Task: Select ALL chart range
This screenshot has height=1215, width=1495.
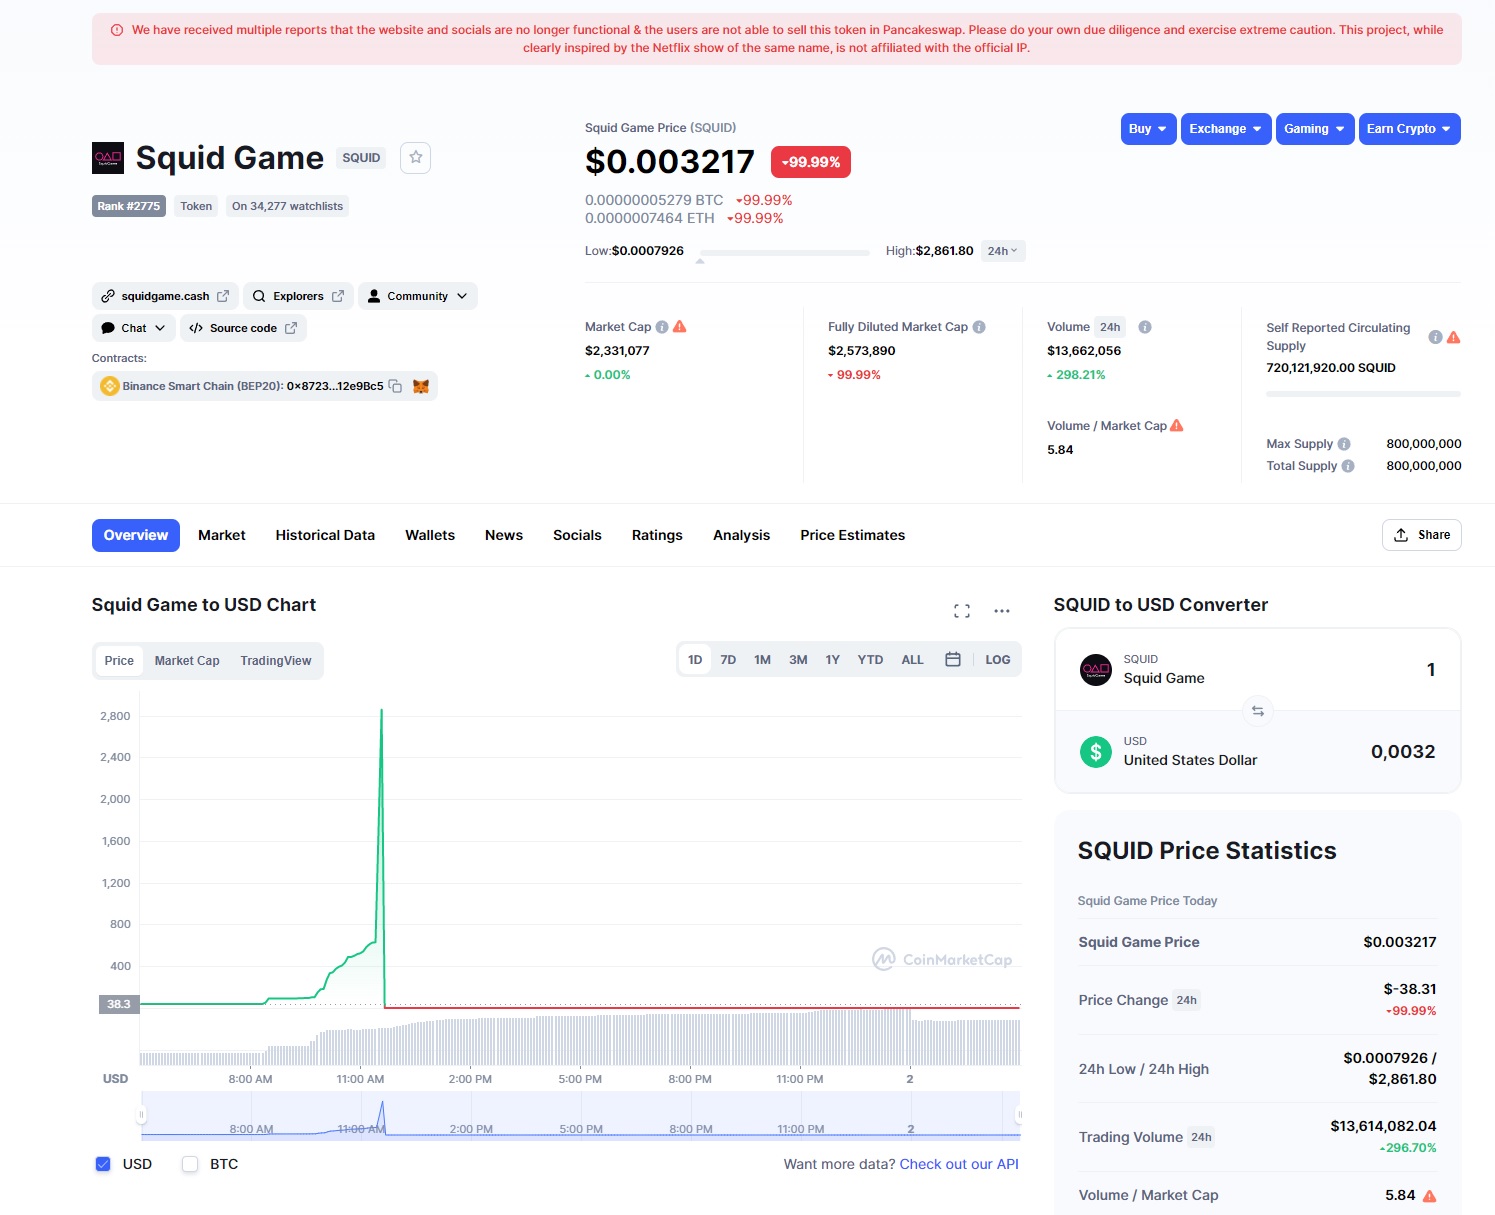Action: [912, 660]
